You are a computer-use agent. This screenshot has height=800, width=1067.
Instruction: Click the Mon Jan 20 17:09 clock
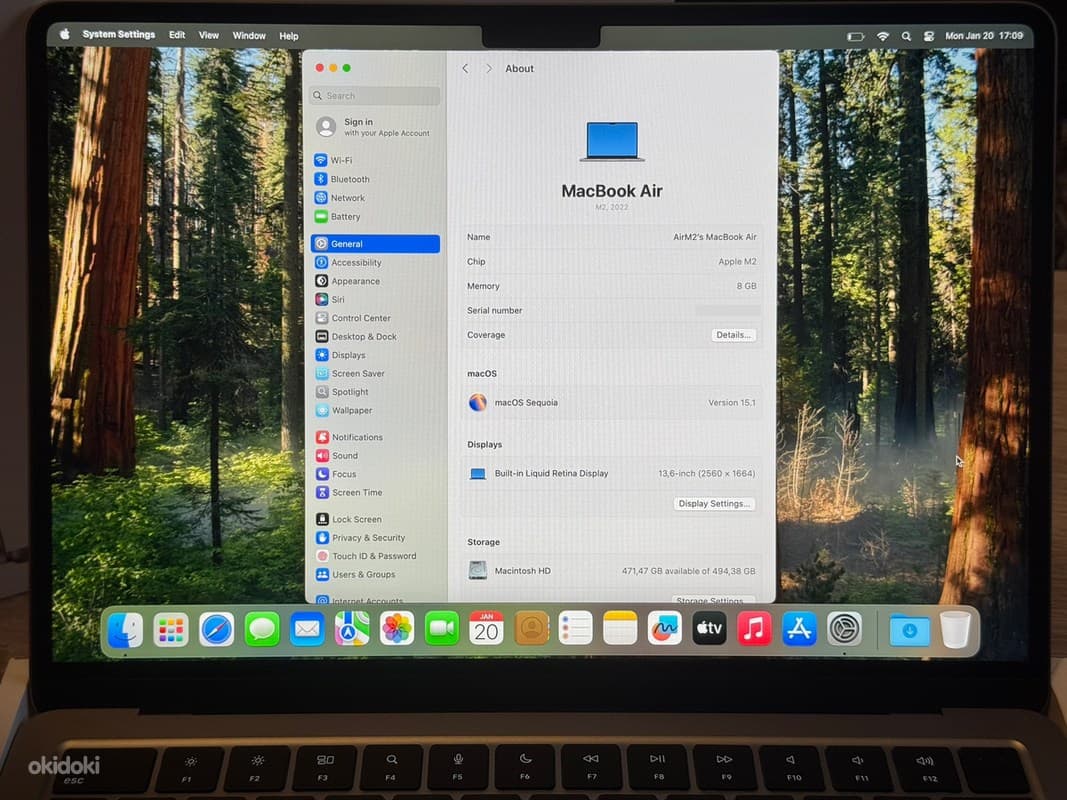tap(984, 35)
